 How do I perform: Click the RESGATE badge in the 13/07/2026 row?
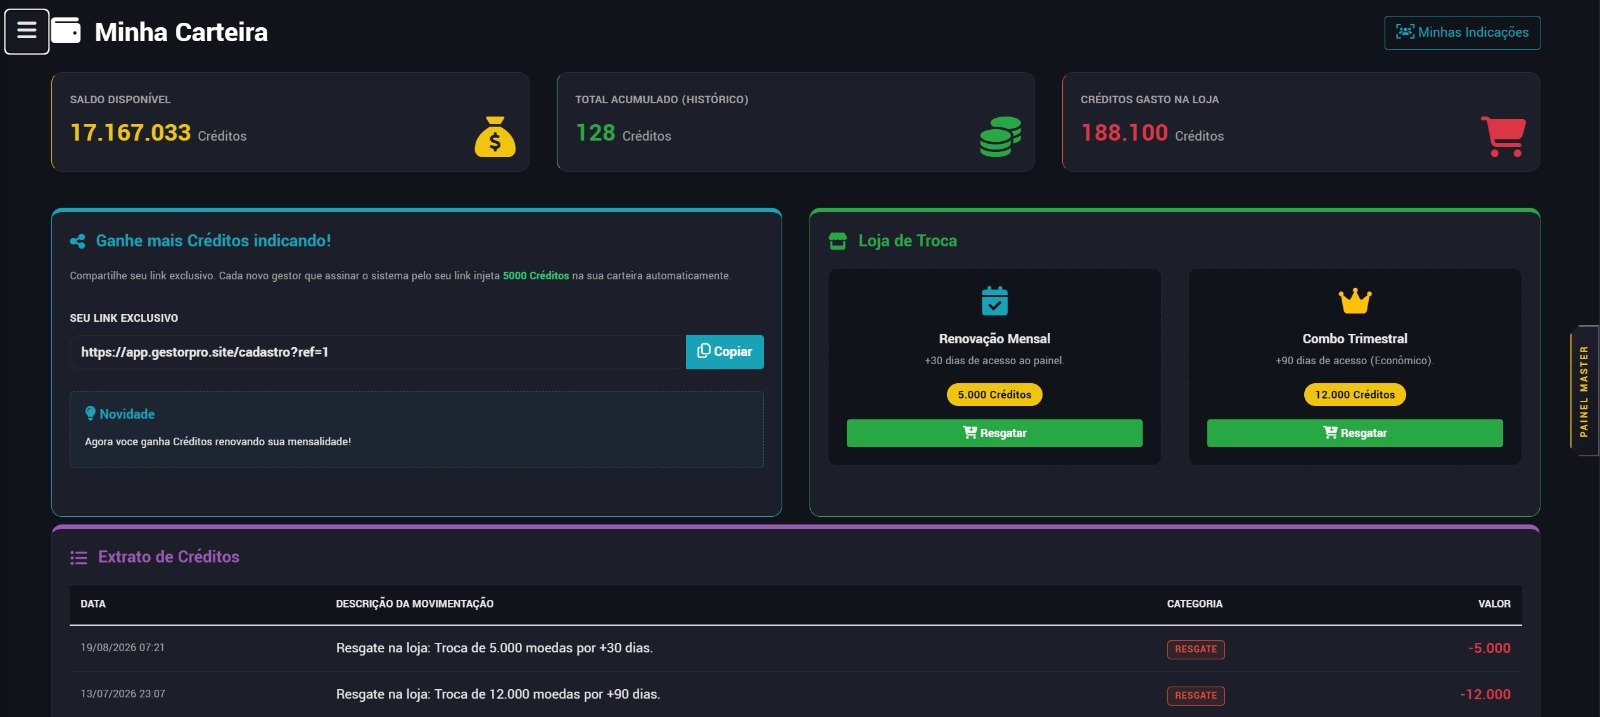click(1195, 696)
